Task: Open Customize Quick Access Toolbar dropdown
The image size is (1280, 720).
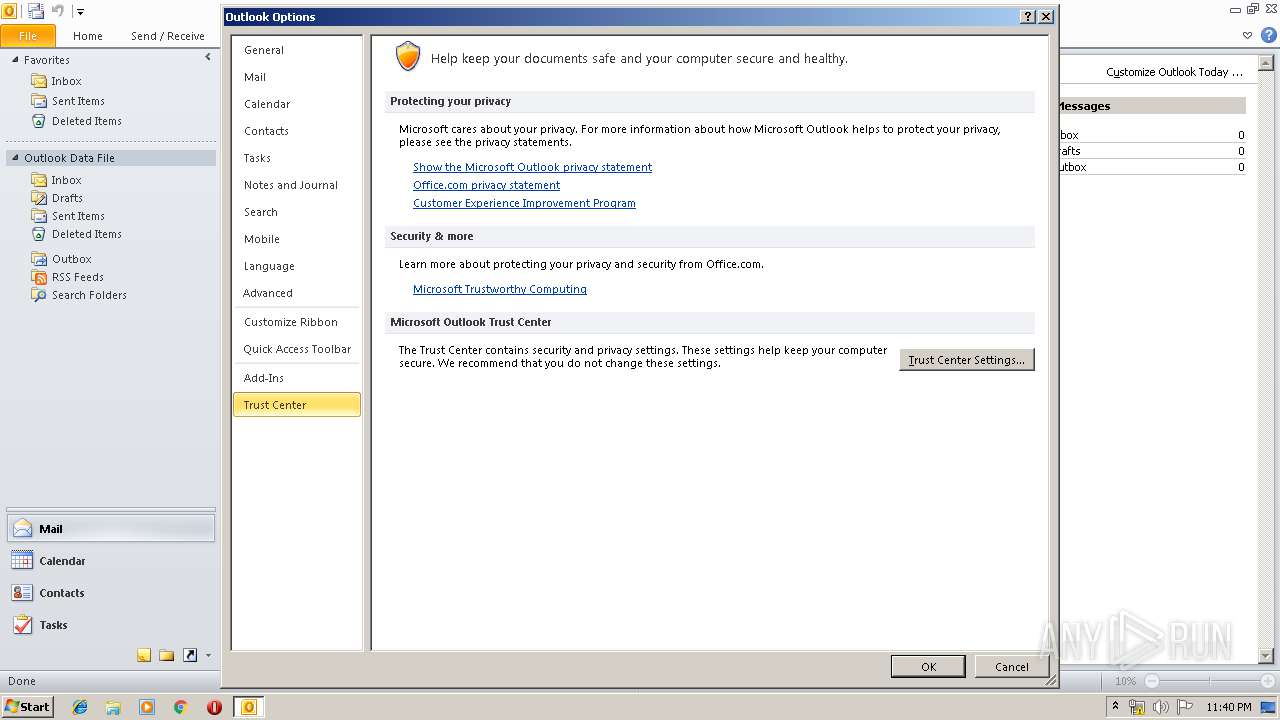Action: tap(81, 12)
